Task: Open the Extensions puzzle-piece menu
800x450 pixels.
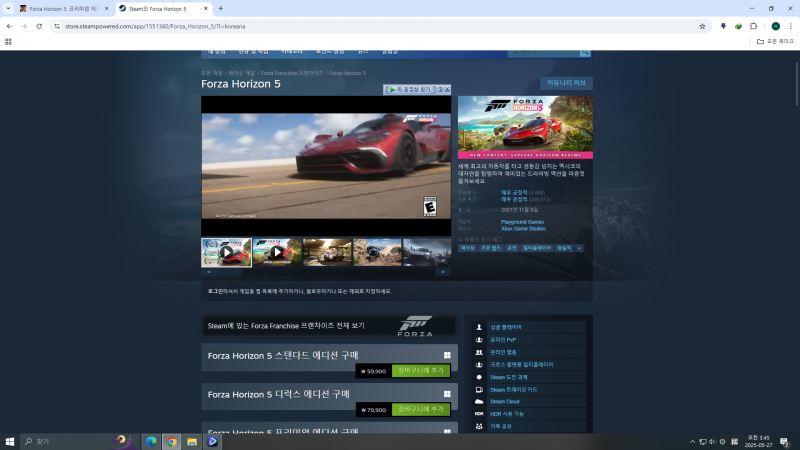Action: click(754, 26)
